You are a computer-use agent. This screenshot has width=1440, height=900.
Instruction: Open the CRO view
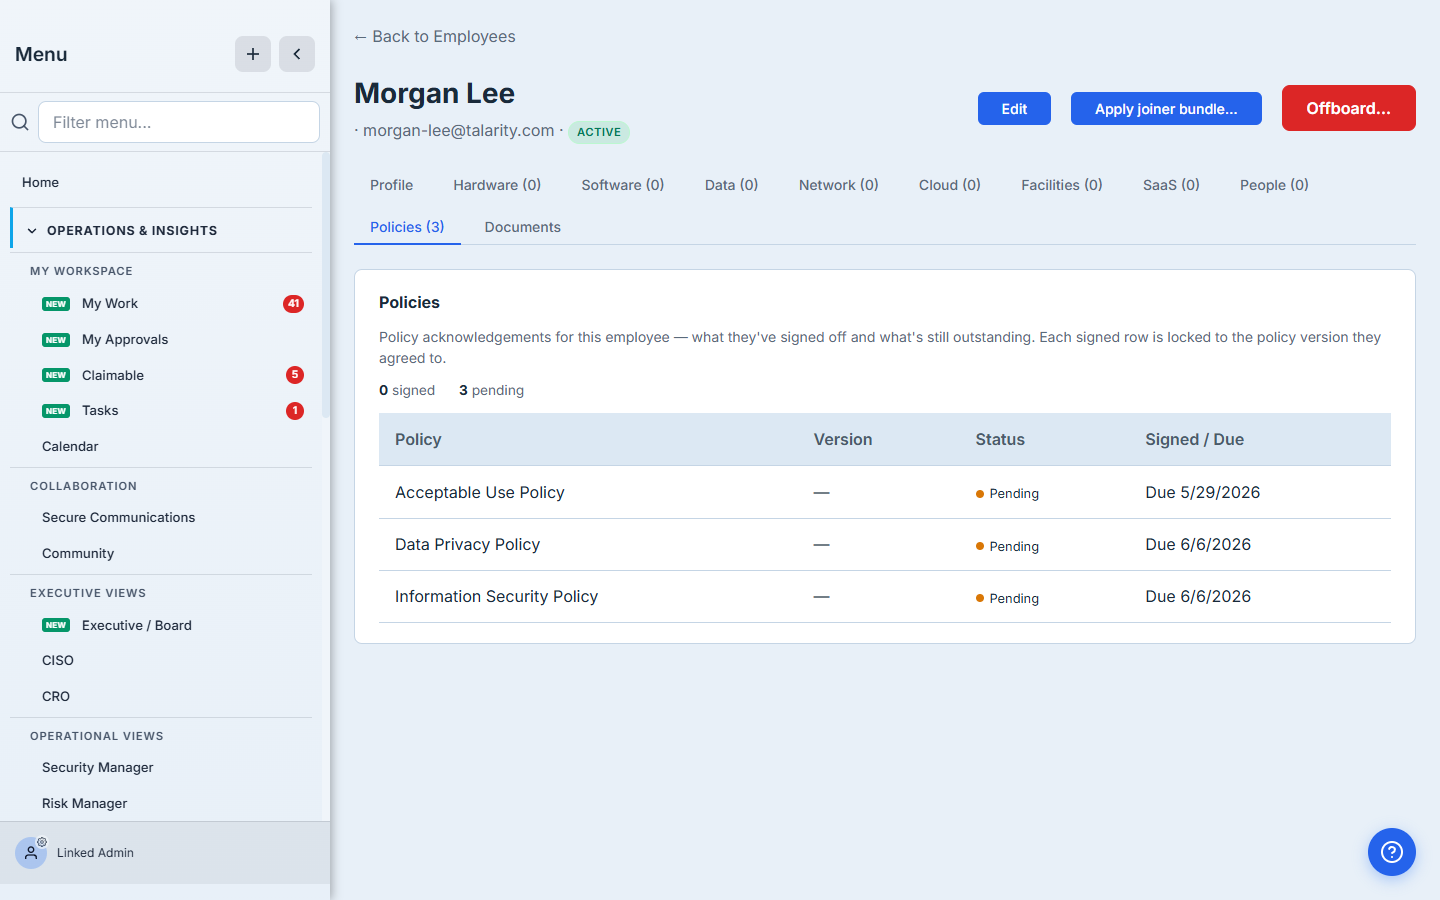(56, 697)
